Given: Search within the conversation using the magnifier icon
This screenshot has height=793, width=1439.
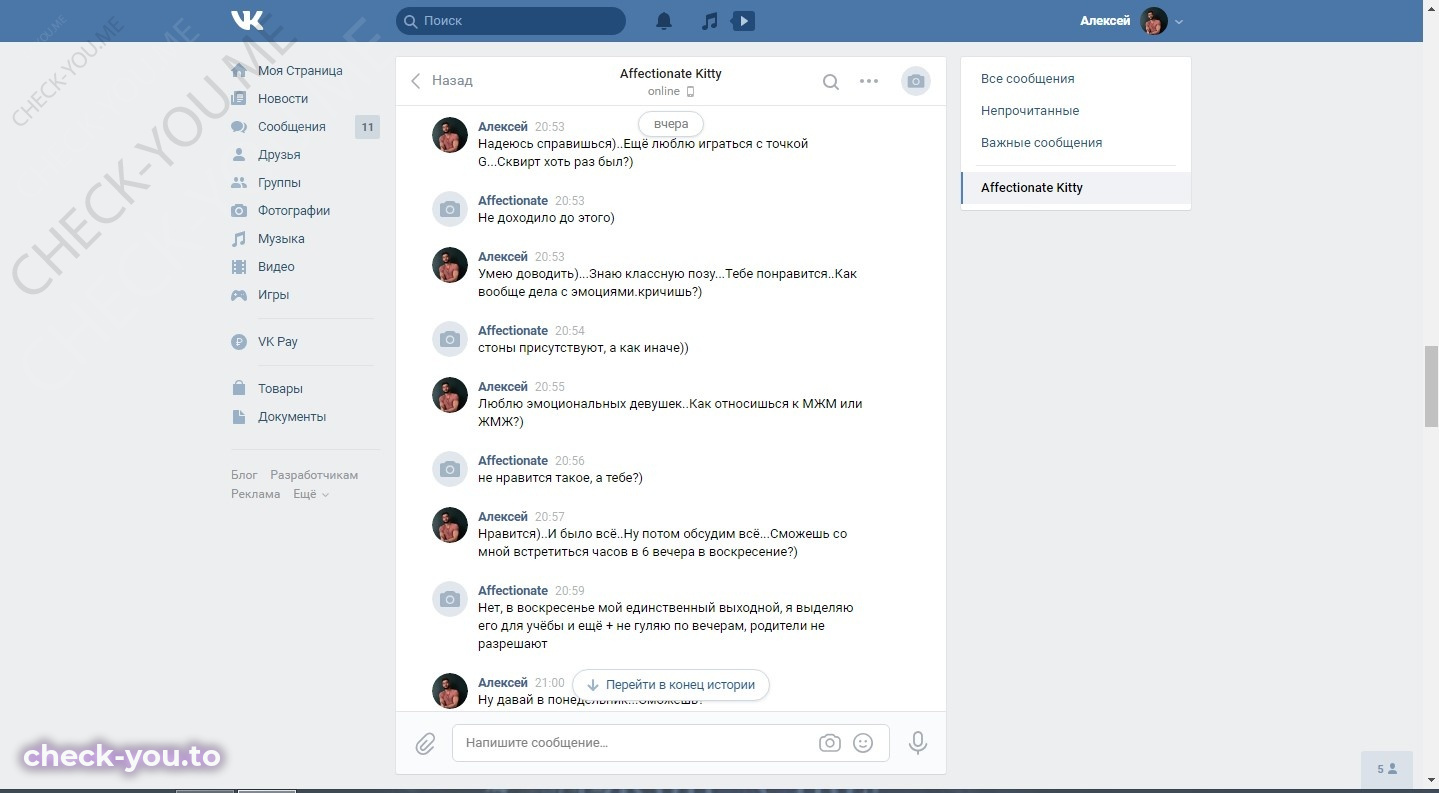Looking at the screenshot, I should coord(830,81).
